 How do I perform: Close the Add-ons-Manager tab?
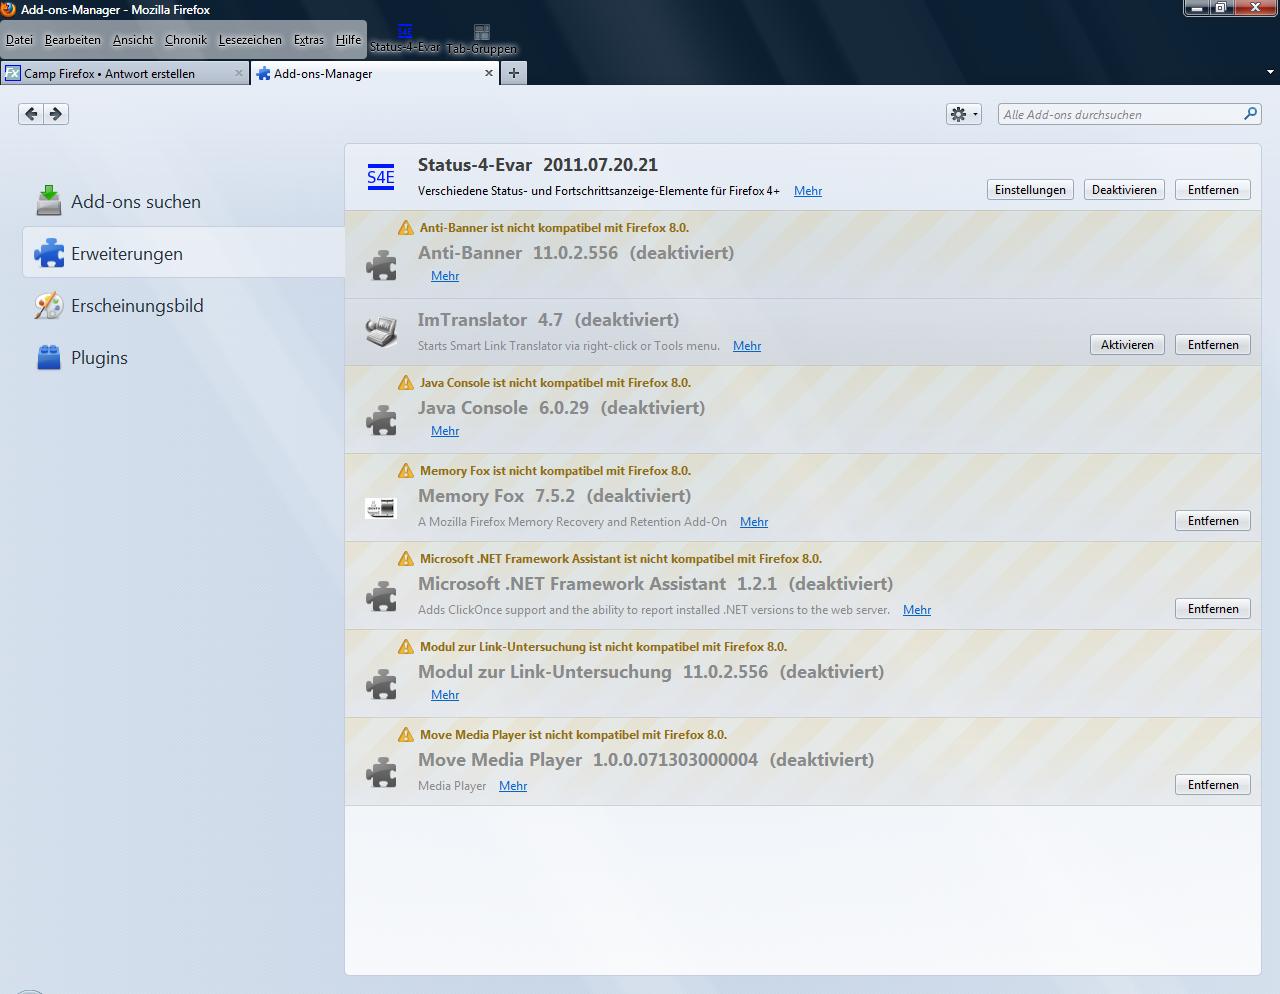(x=489, y=73)
